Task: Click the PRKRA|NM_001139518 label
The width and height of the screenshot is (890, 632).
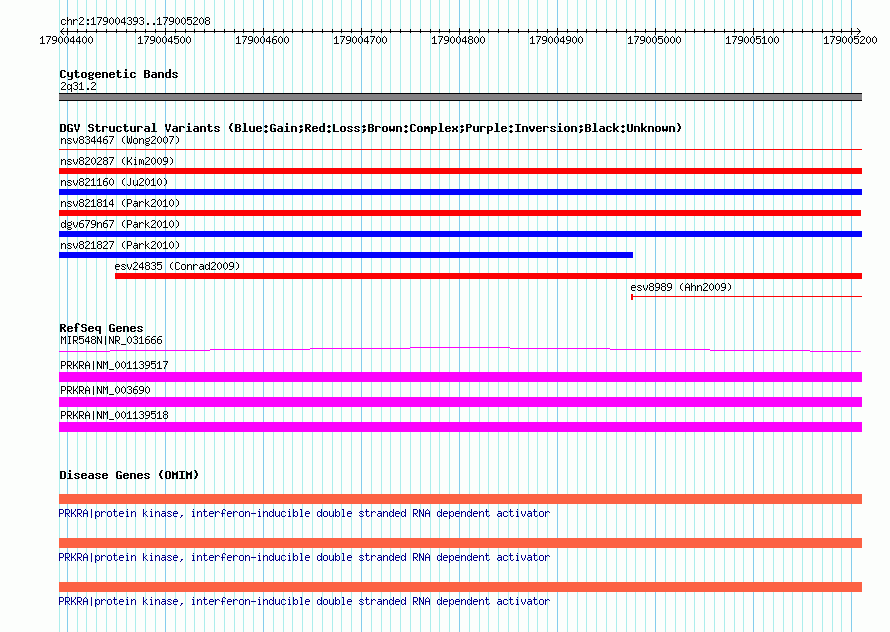Action: [x=114, y=416]
